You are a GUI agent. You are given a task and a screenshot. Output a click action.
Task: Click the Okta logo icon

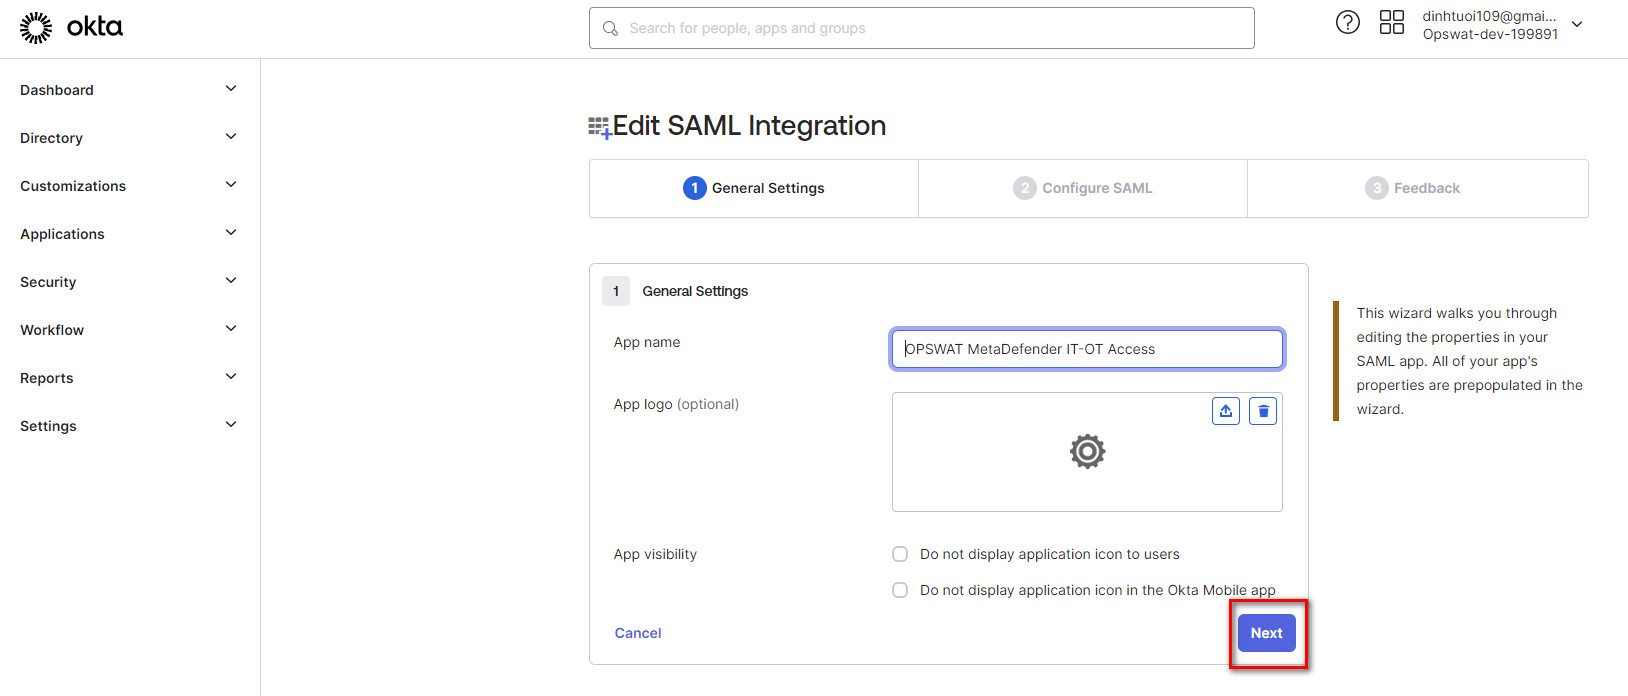click(x=36, y=28)
